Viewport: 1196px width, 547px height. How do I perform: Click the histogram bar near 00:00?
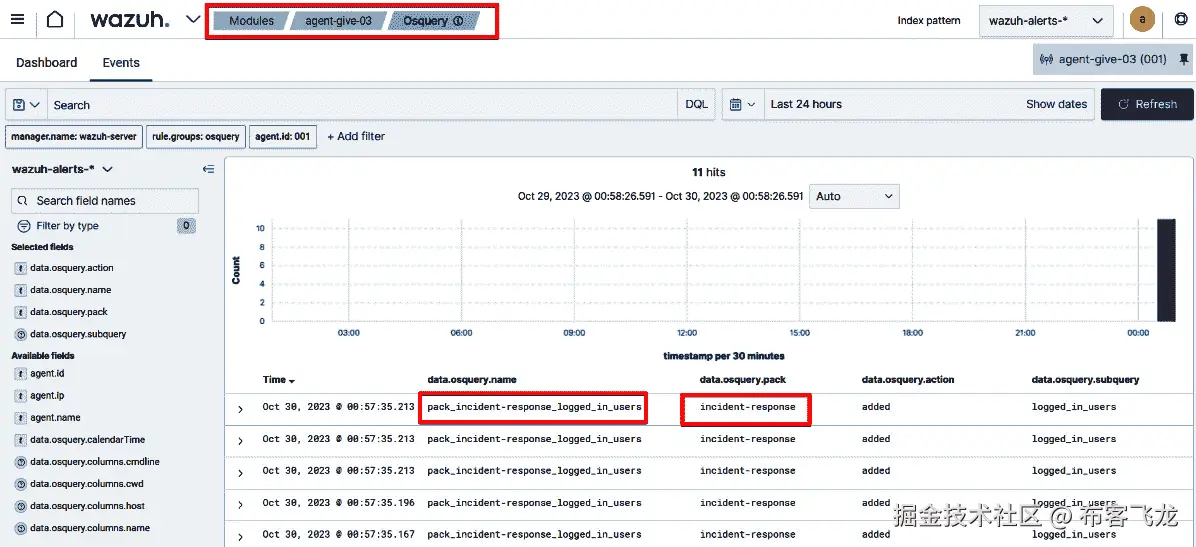[1166, 270]
